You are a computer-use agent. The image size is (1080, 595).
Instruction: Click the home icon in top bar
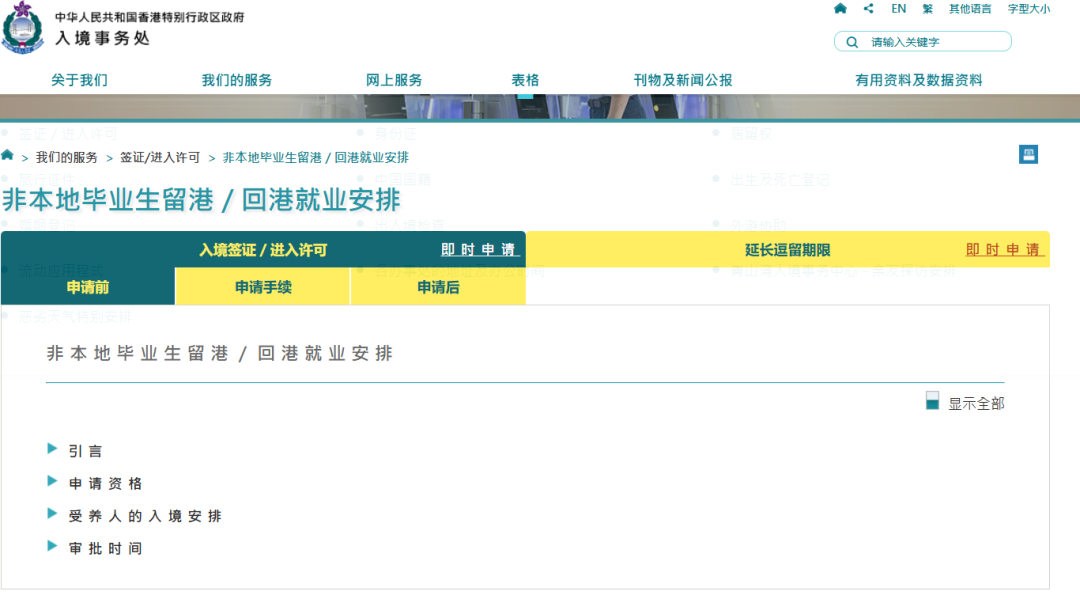(840, 9)
